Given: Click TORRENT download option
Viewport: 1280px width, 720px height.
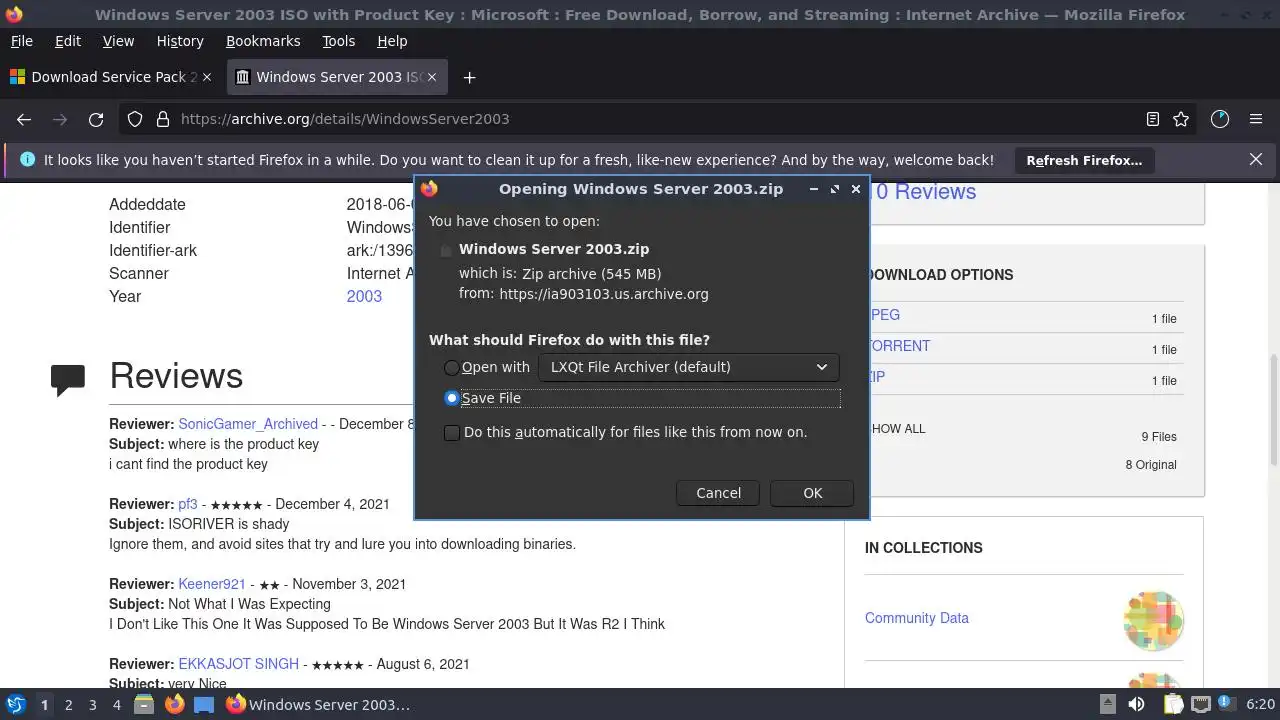Looking at the screenshot, I should coord(899,346).
